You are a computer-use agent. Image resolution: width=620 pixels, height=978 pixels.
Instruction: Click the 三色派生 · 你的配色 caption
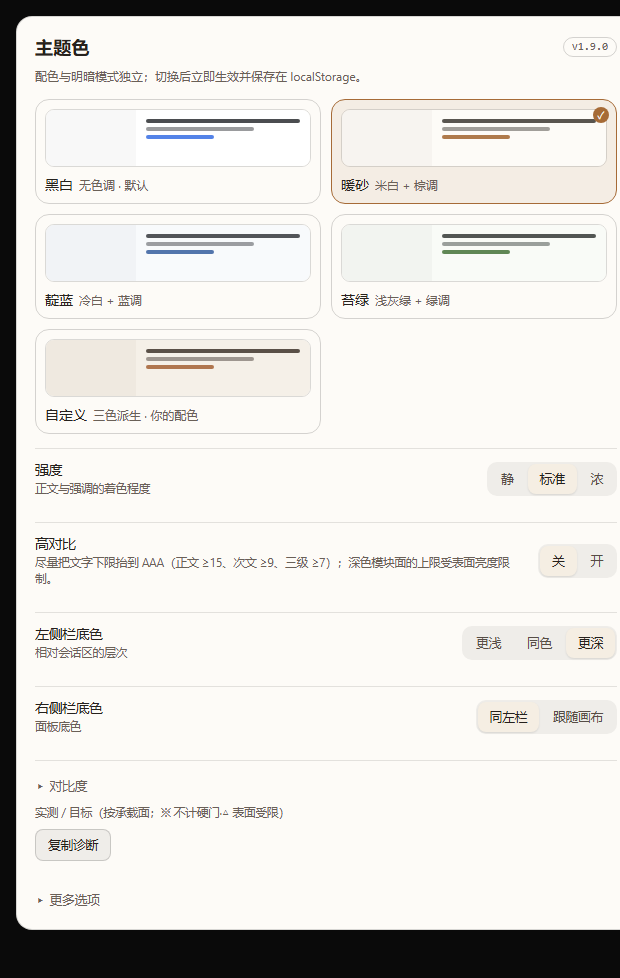pyautogui.click(x=145, y=415)
